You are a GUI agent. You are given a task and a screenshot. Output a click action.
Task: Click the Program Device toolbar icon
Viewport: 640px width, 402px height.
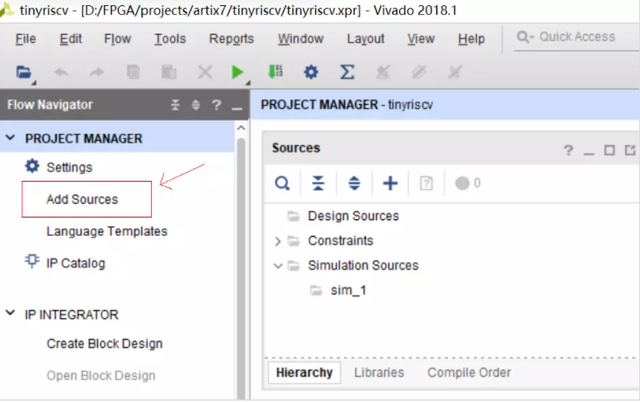pyautogui.click(x=275, y=72)
